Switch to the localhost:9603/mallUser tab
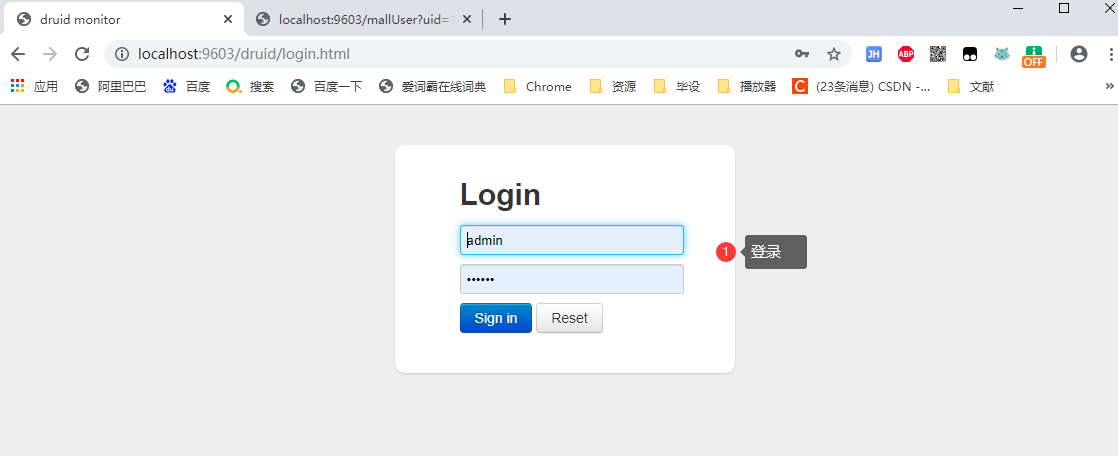1118x456 pixels. 360,19
